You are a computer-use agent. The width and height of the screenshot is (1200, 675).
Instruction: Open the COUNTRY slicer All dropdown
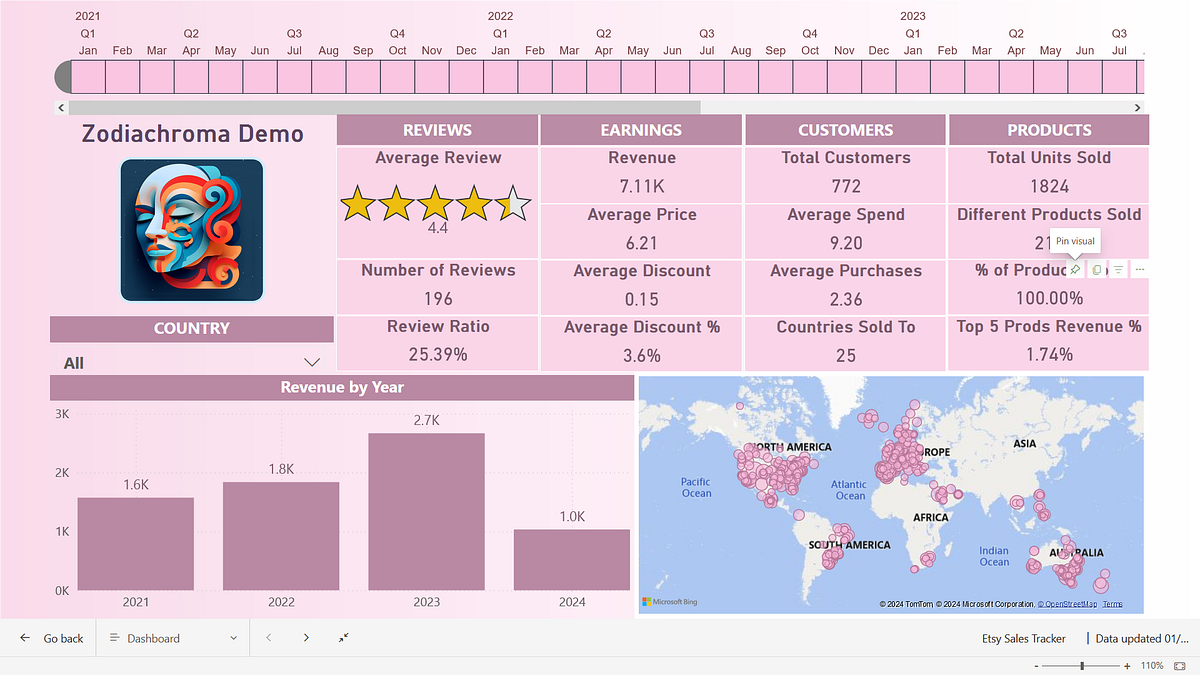coord(311,361)
